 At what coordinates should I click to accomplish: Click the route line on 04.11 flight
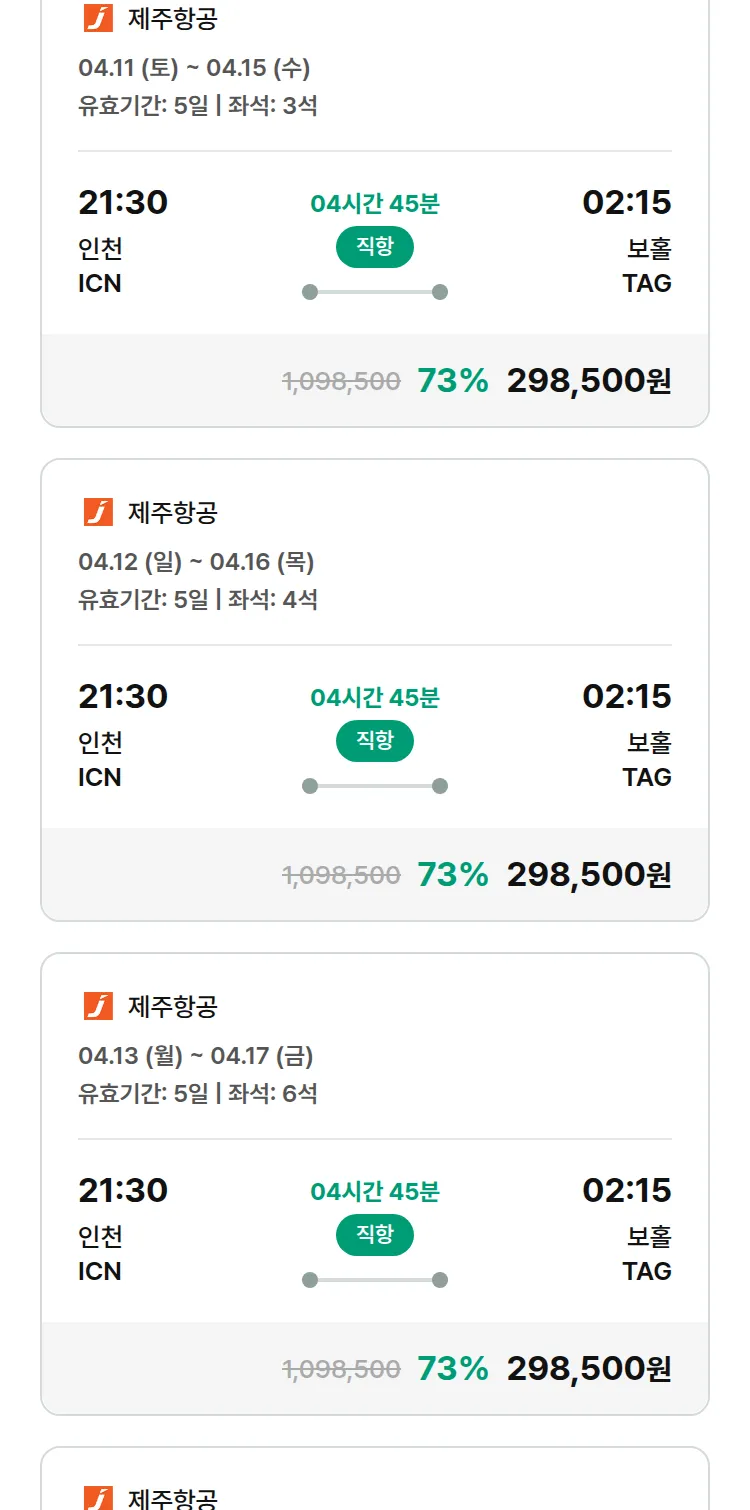(x=375, y=292)
